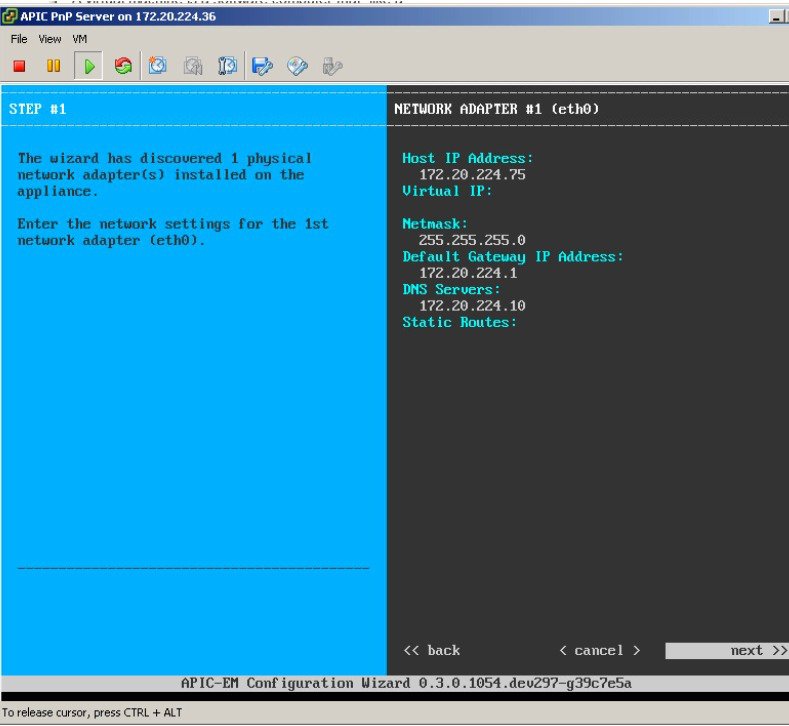Select the Host IP Address value 172.20.224.75
Viewport: 789px width, 726px height.
[x=472, y=175]
